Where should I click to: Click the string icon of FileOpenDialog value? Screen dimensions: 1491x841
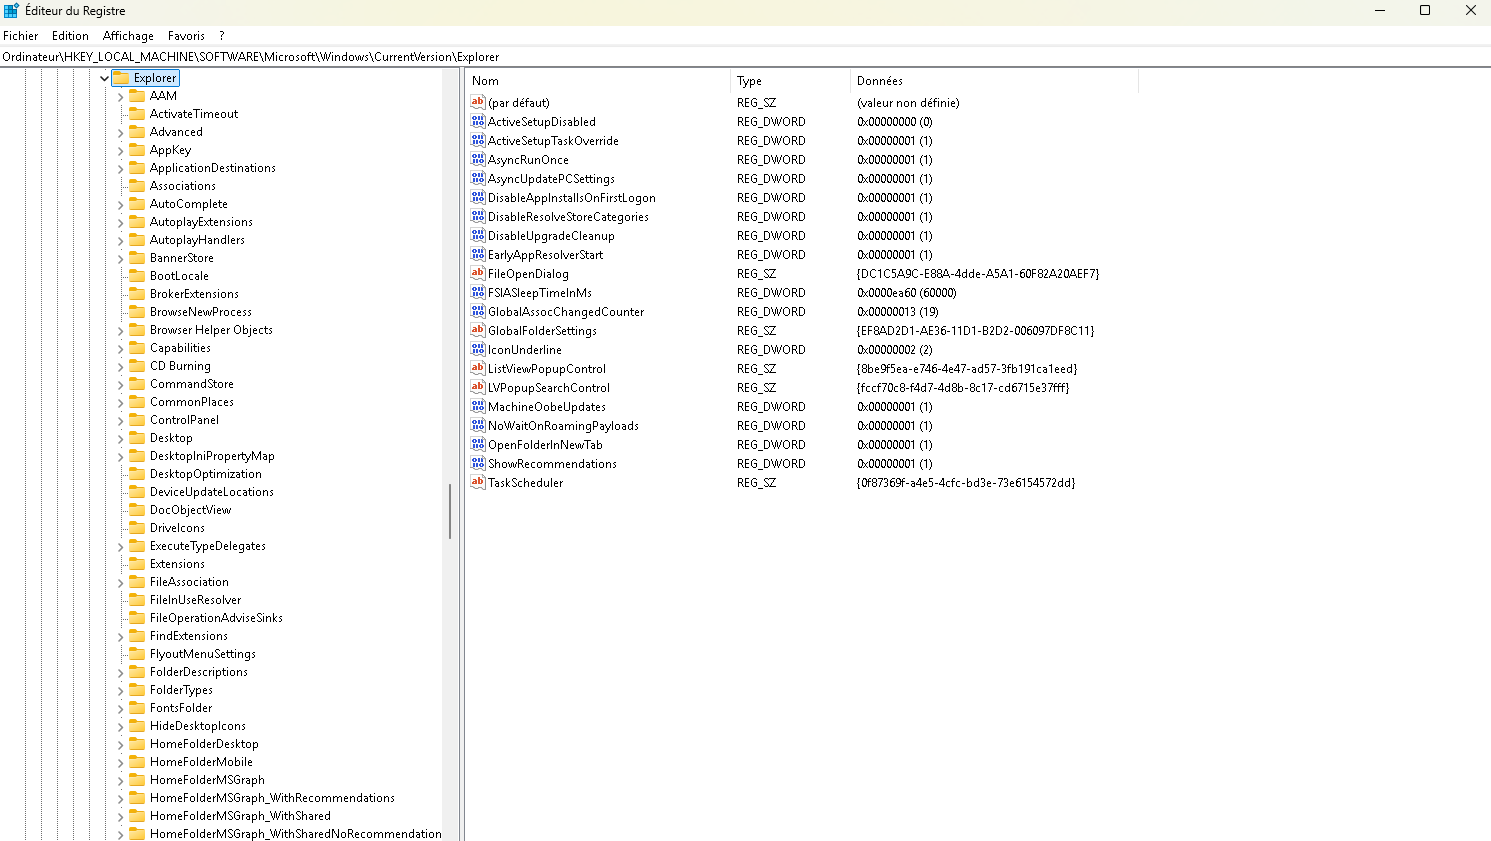pyautogui.click(x=478, y=273)
